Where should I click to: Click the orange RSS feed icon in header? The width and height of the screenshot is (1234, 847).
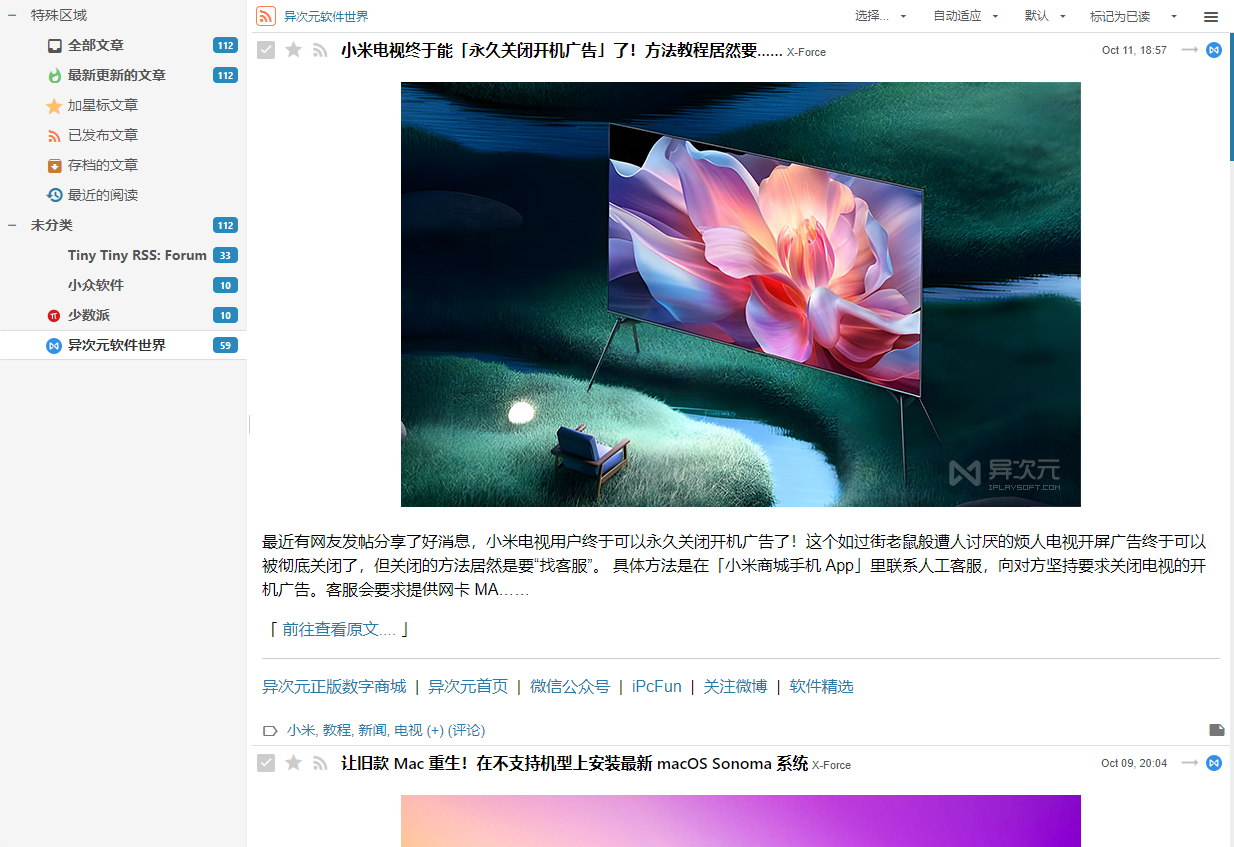265,16
